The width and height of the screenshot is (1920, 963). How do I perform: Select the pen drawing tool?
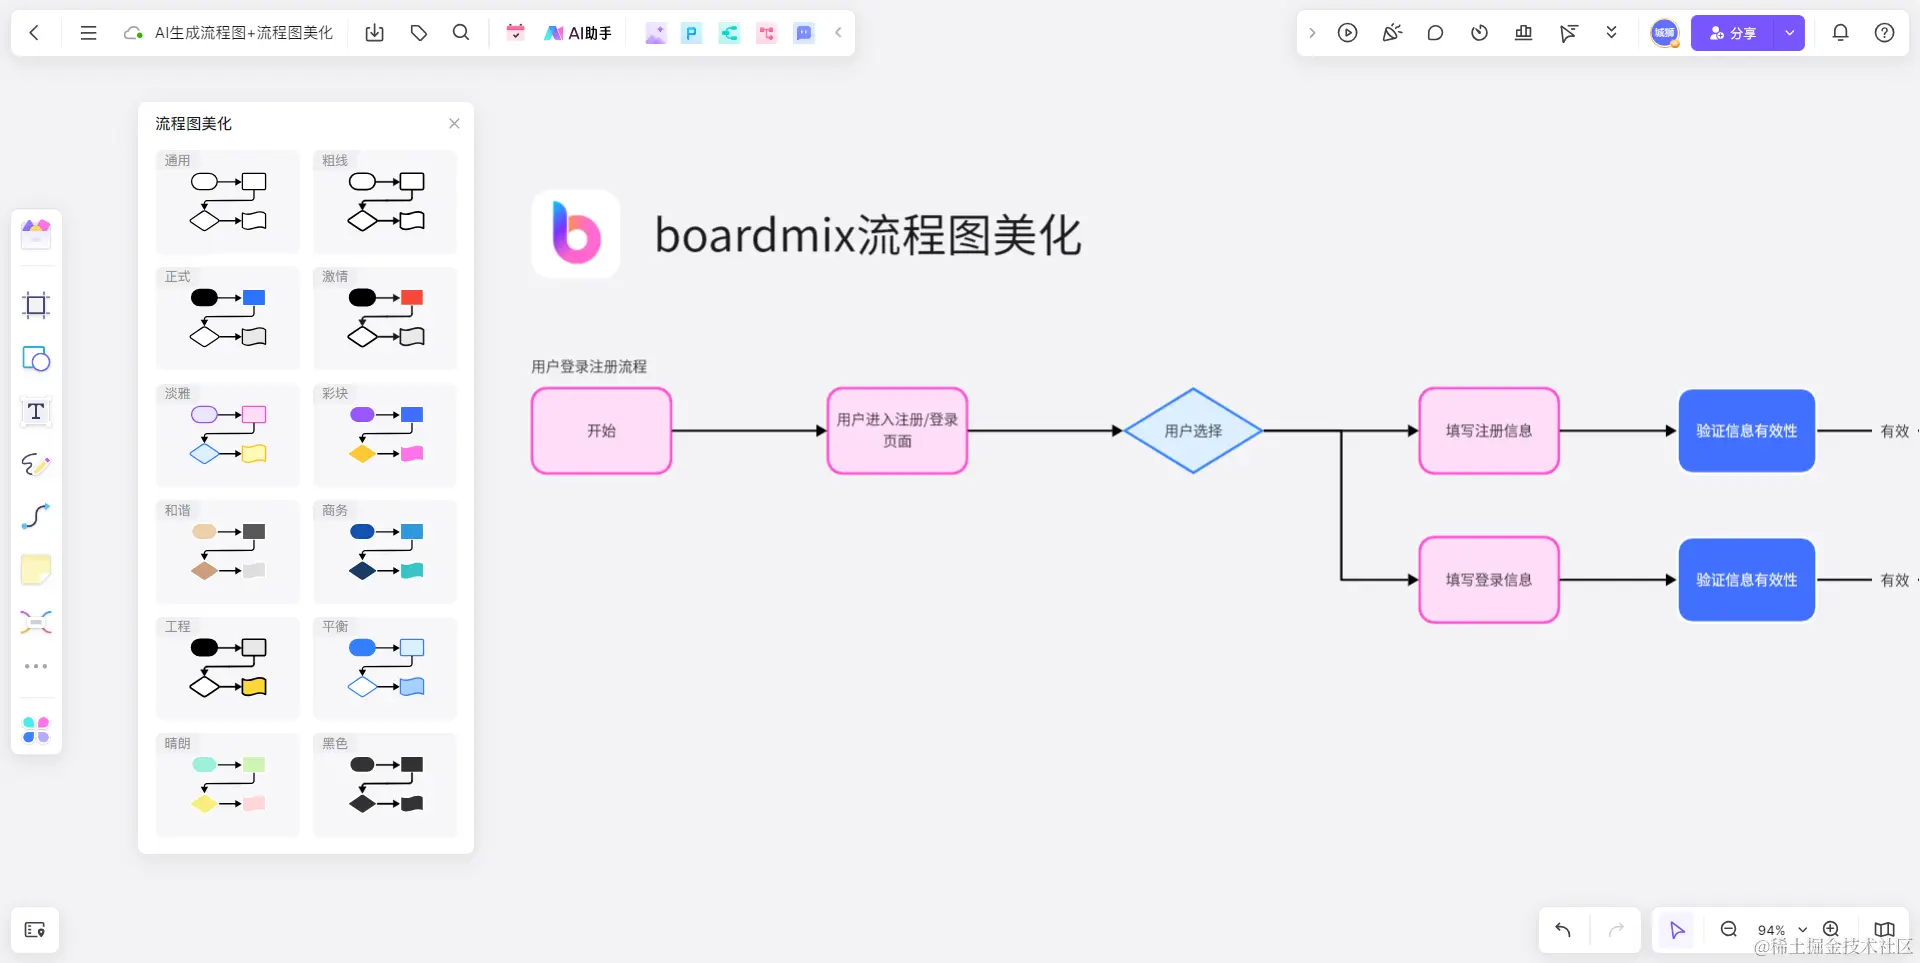click(x=36, y=464)
